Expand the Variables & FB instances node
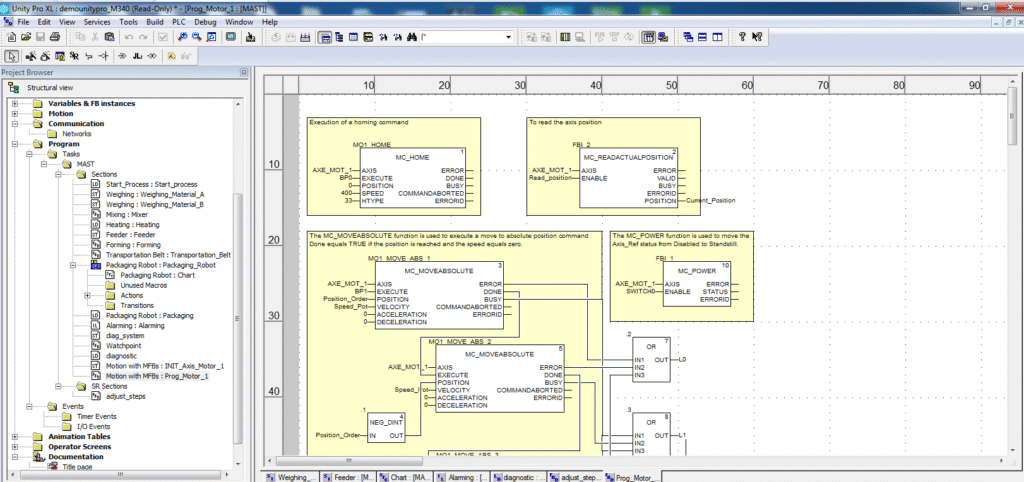 point(15,103)
